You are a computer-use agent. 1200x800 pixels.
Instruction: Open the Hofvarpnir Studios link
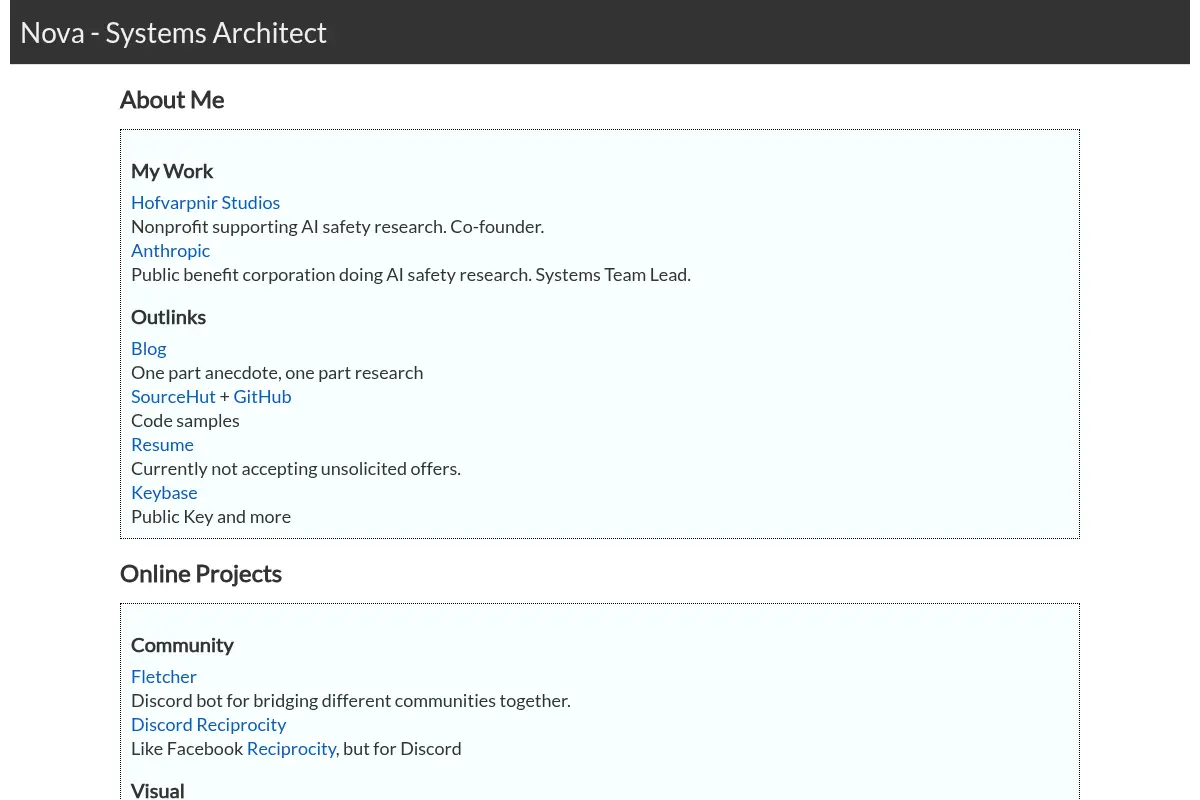point(205,202)
